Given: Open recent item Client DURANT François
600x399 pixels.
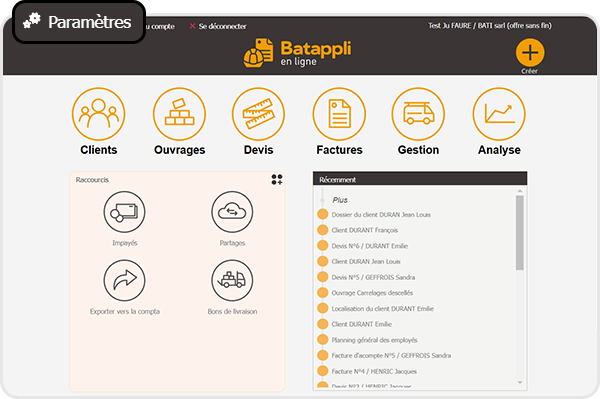Looking at the screenshot, I should 365,230.
